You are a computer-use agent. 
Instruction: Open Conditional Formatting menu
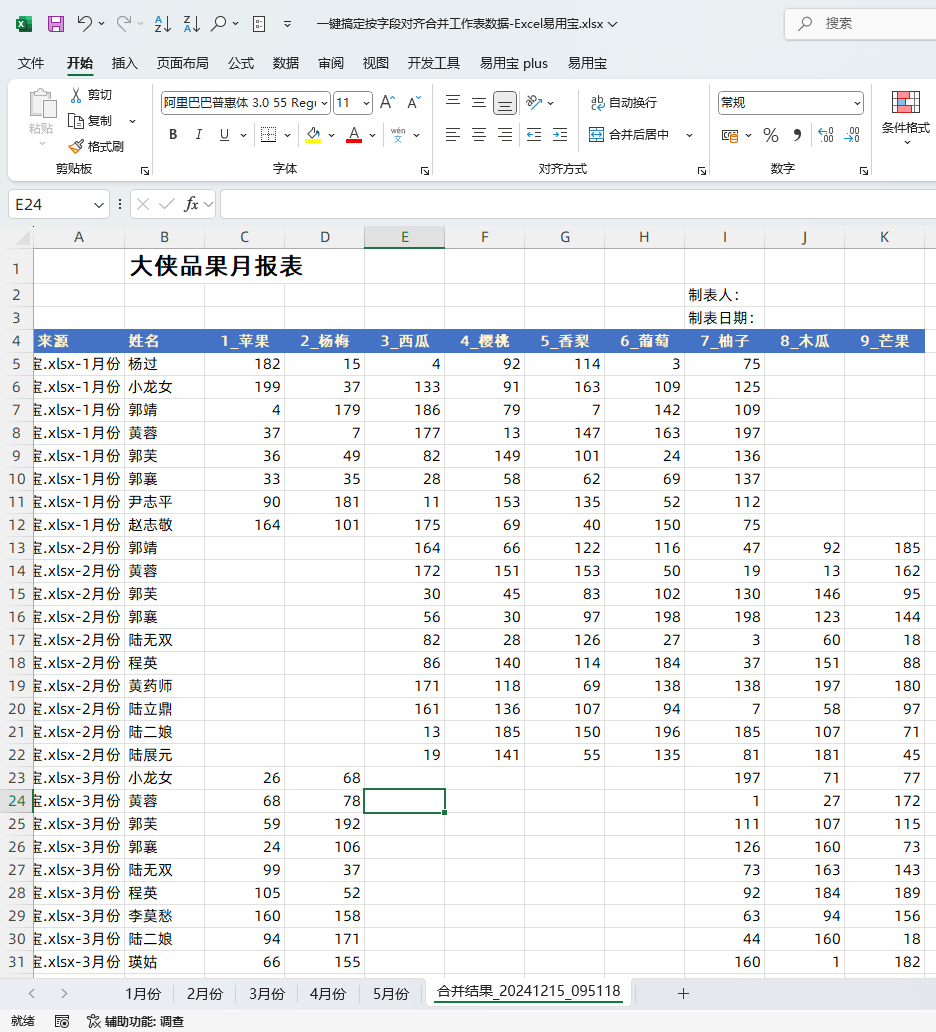tap(906, 117)
